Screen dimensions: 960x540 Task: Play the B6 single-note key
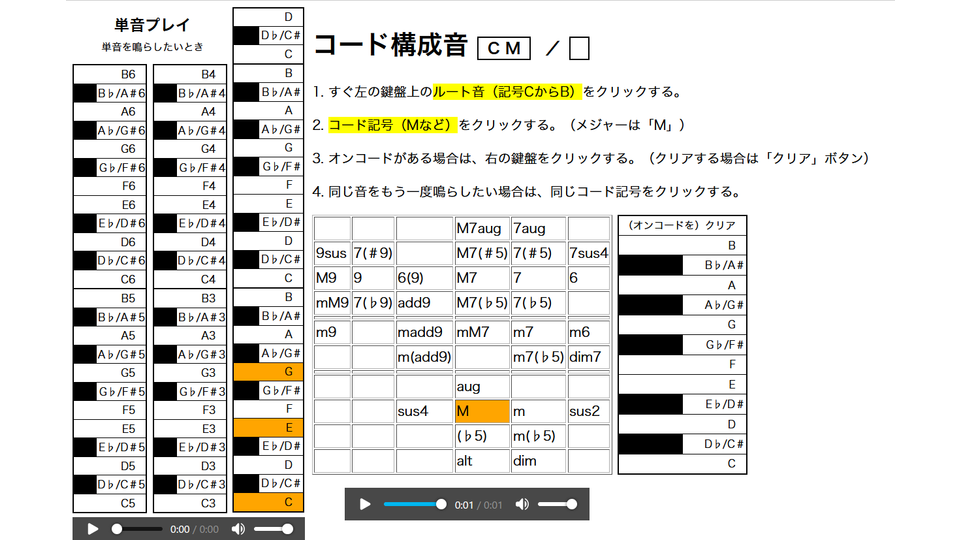(x=110, y=74)
